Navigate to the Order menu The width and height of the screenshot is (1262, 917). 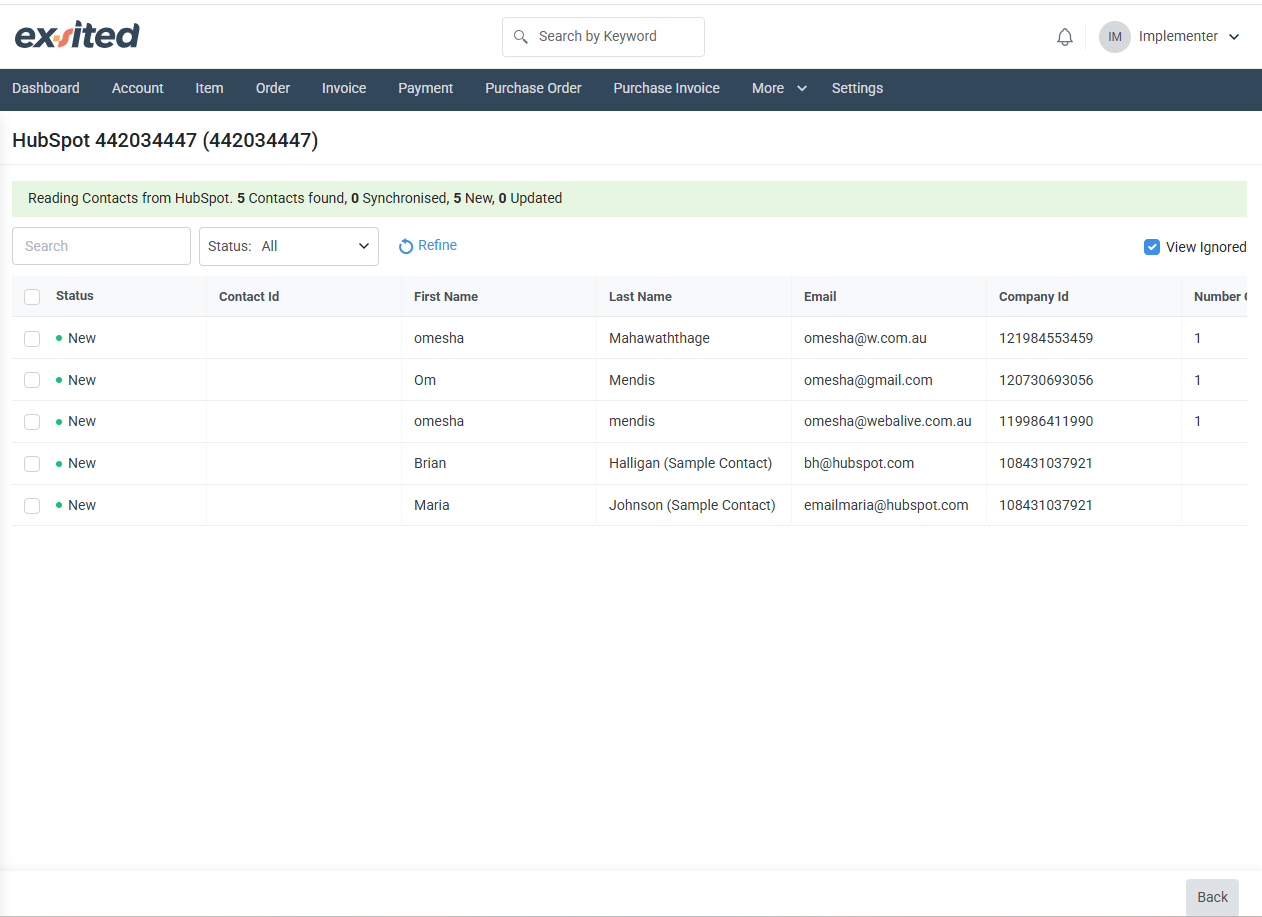tap(273, 88)
